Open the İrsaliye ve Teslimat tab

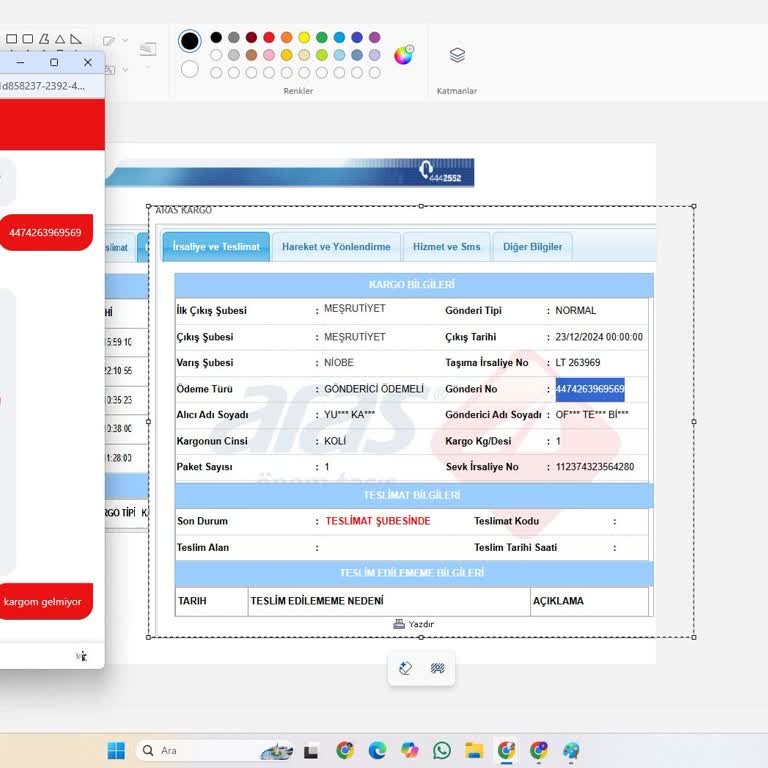point(216,246)
